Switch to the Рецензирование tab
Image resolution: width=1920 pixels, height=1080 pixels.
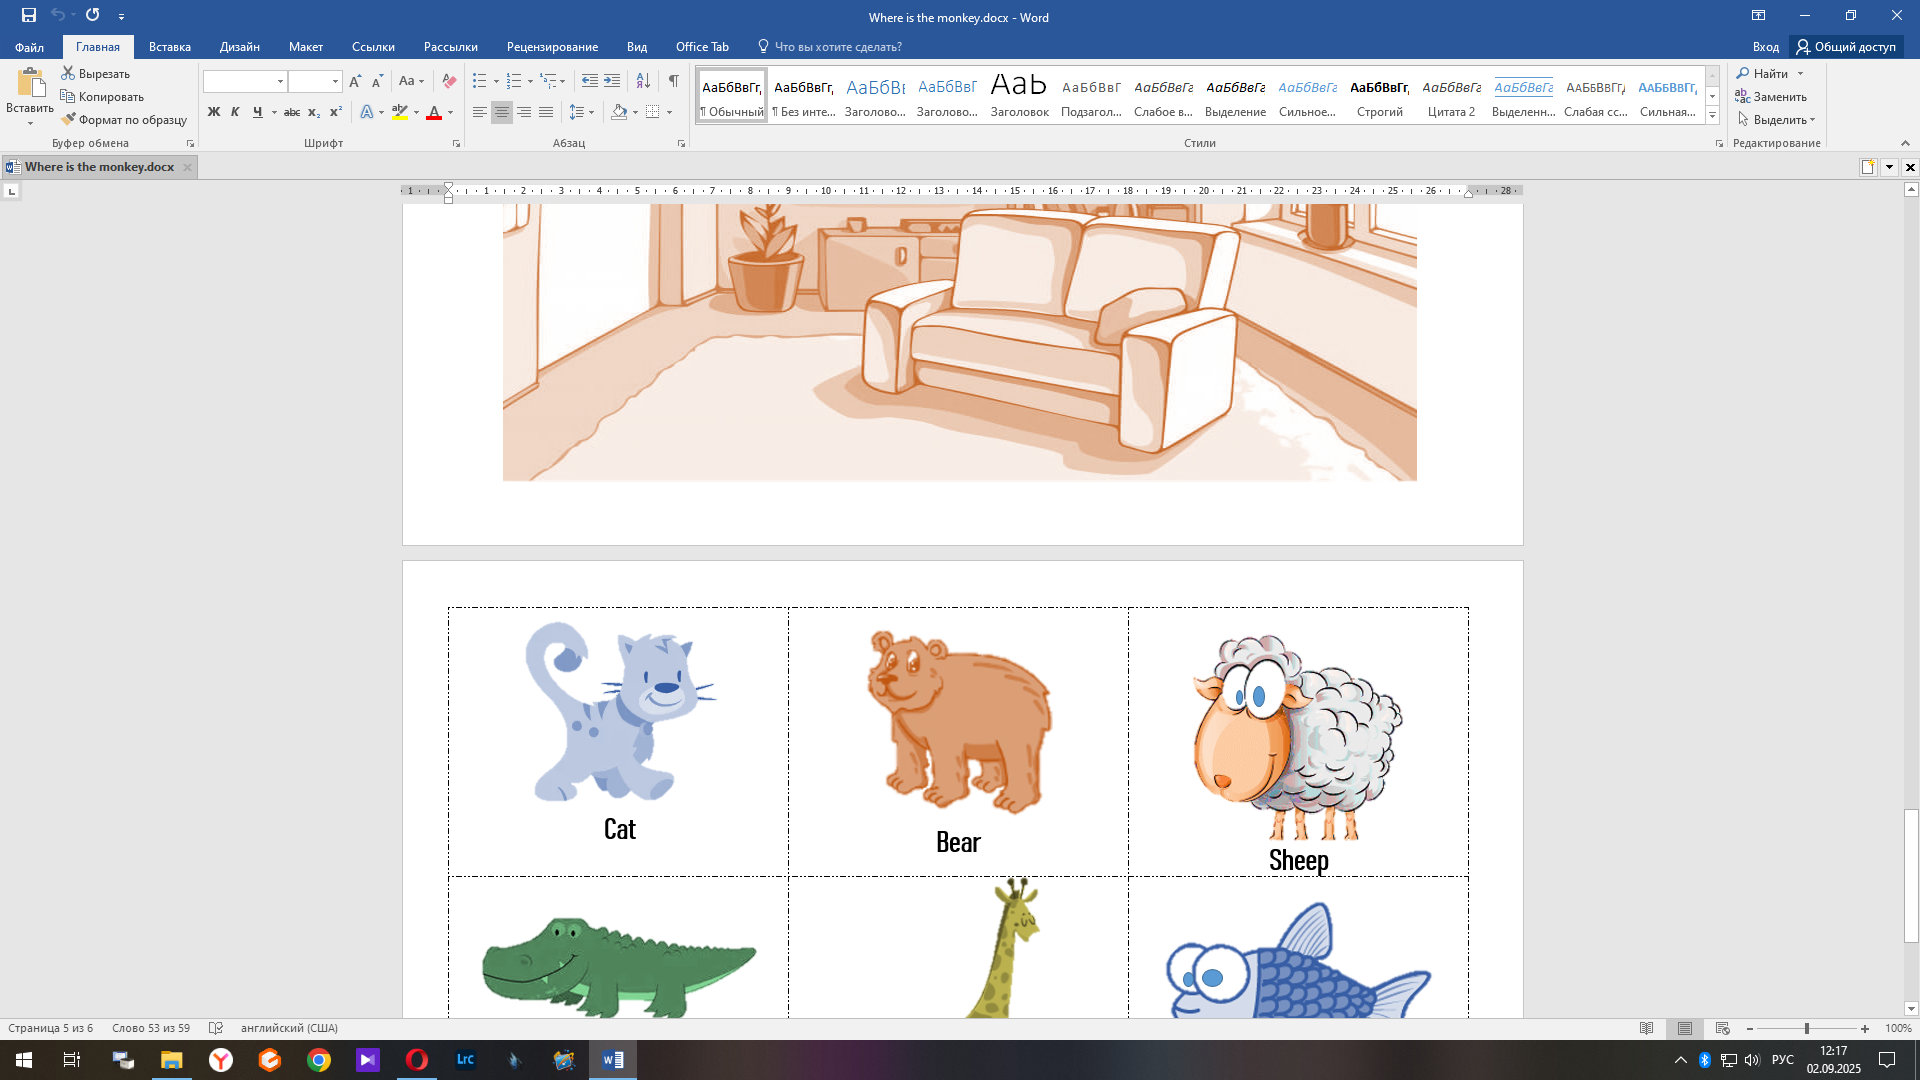tap(552, 47)
